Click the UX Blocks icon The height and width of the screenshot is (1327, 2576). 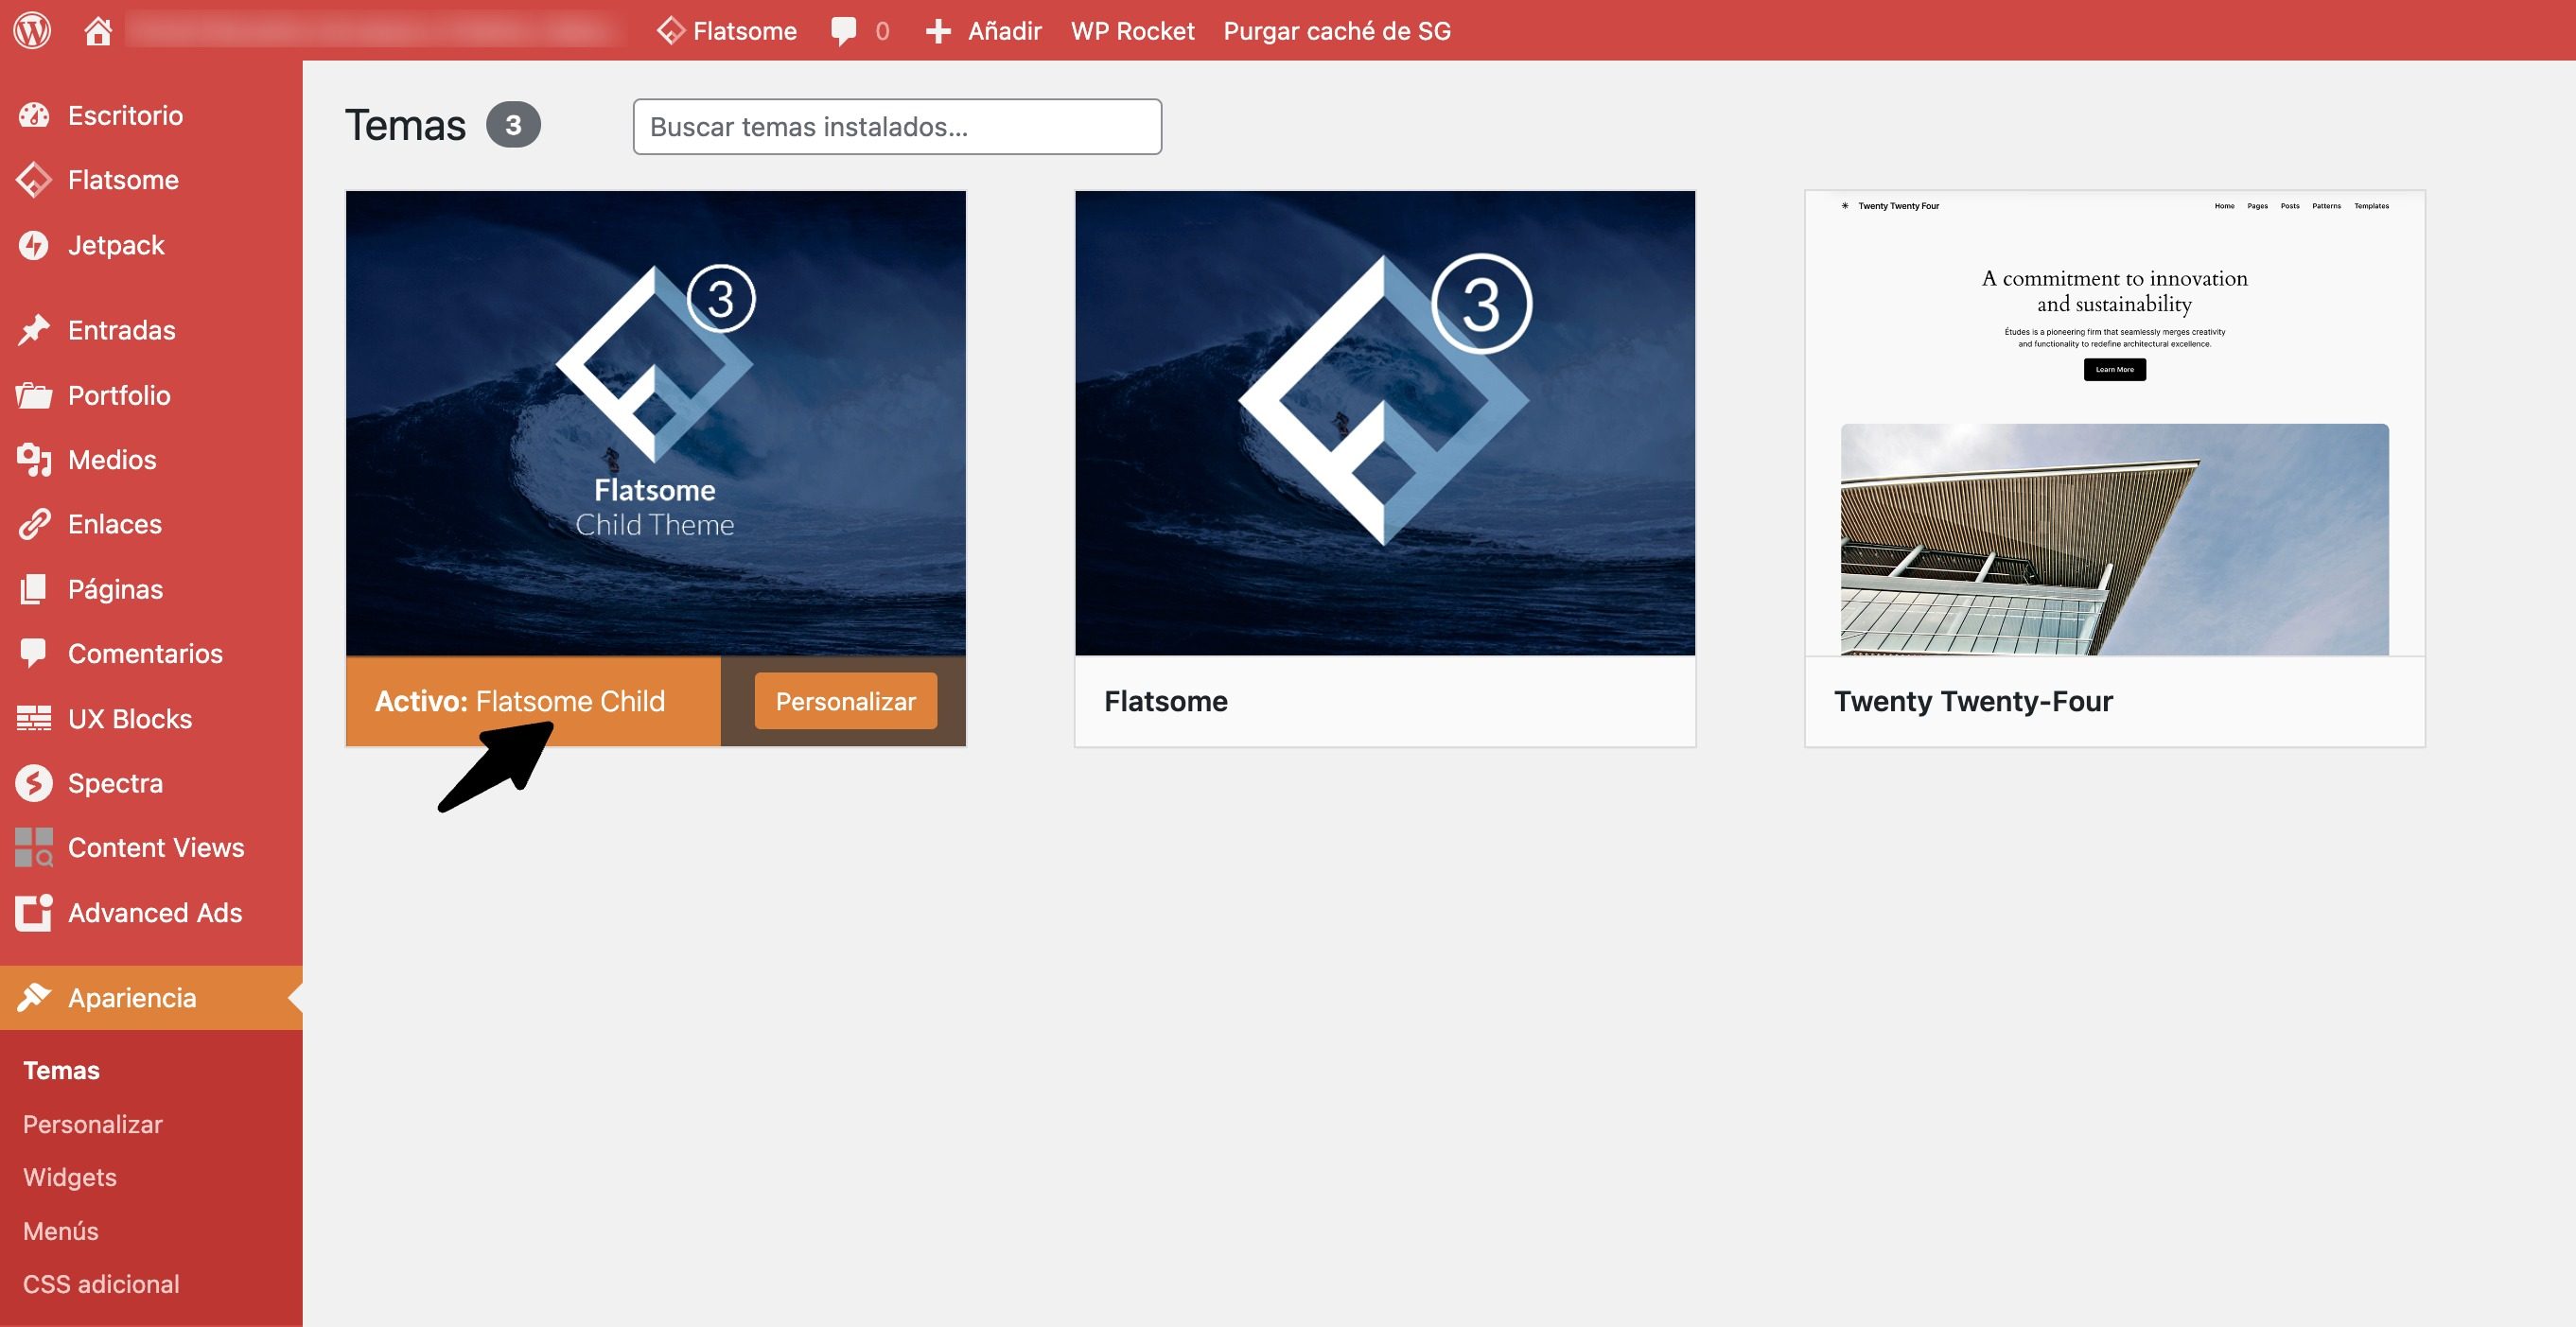pos(33,718)
